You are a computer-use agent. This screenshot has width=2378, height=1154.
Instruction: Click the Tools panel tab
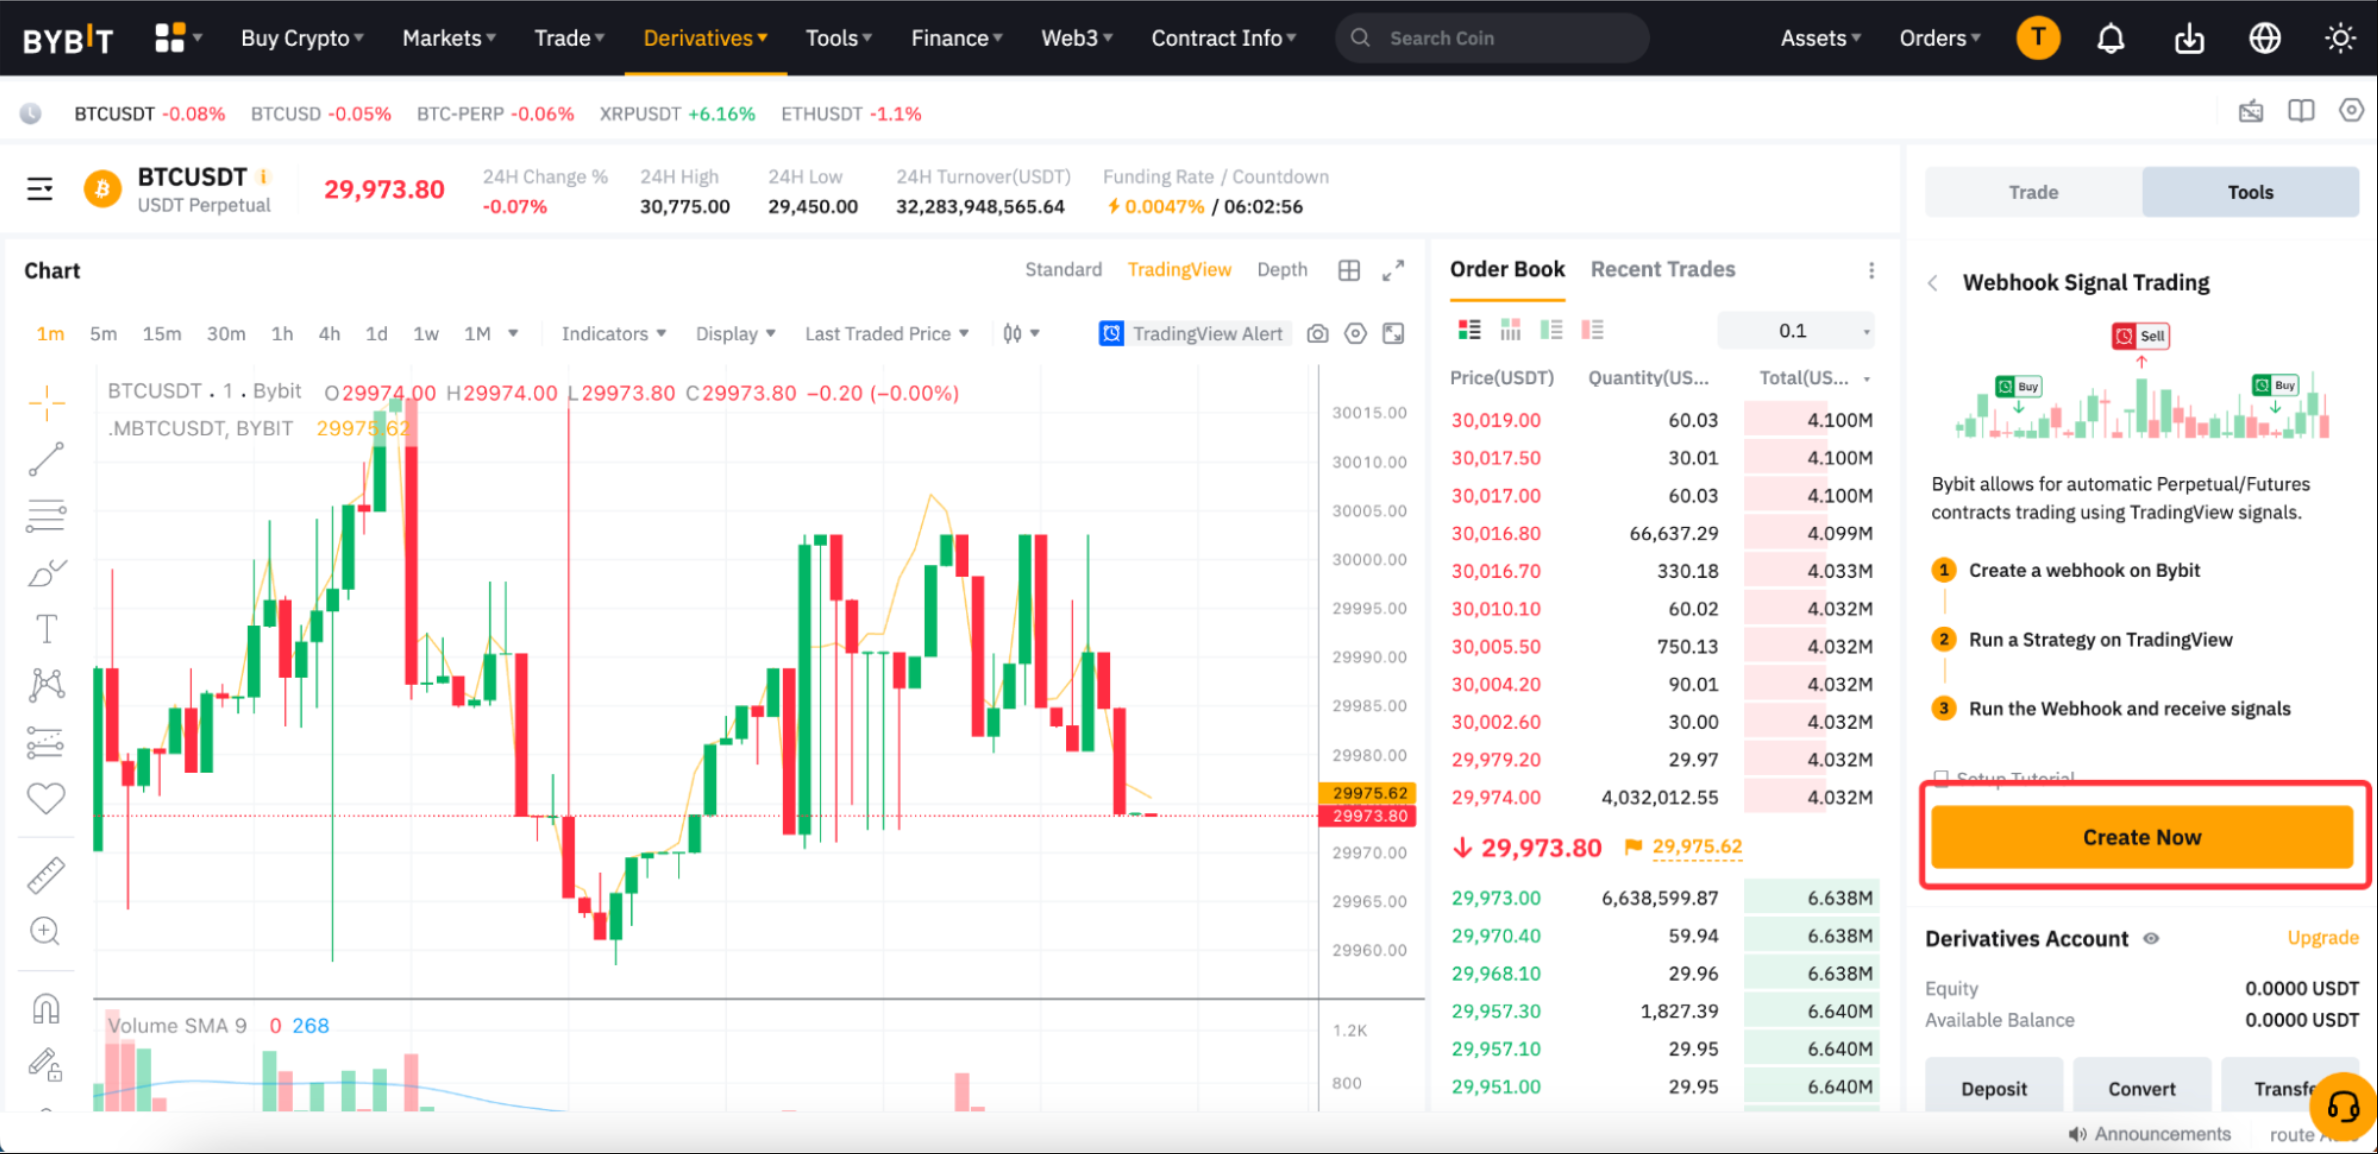2249,191
